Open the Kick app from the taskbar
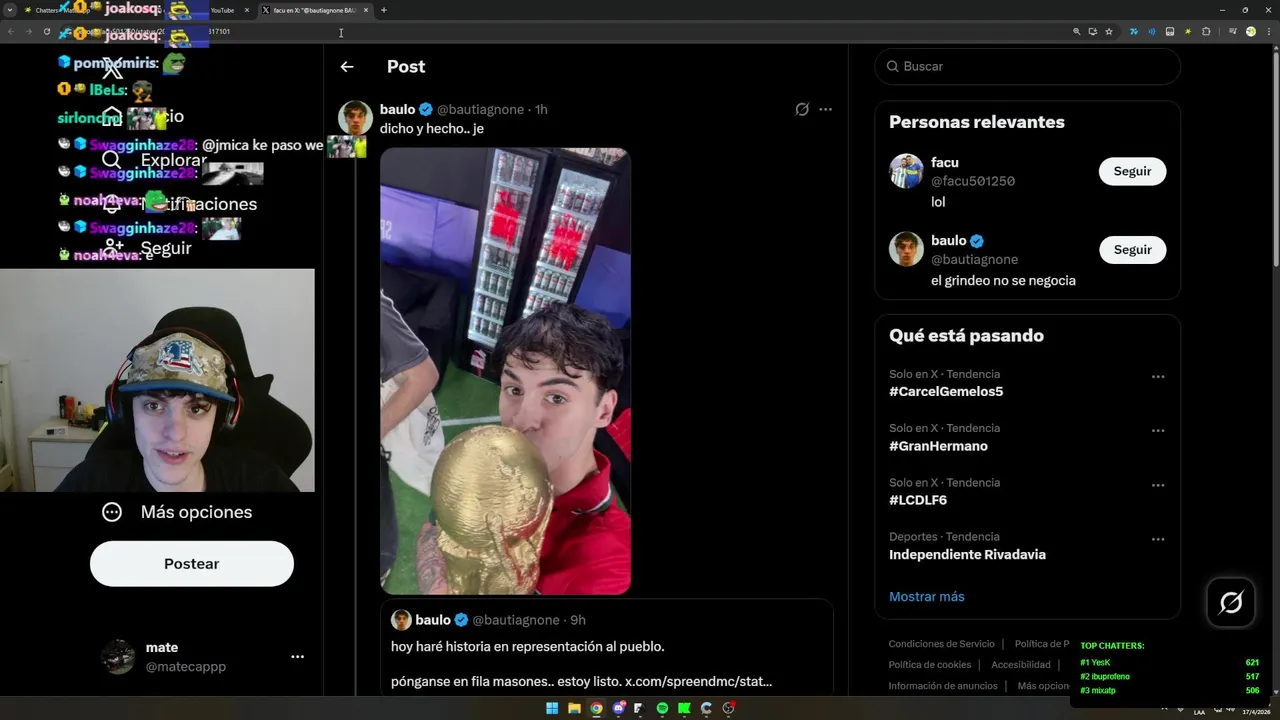Image resolution: width=1280 pixels, height=720 pixels. pos(684,708)
